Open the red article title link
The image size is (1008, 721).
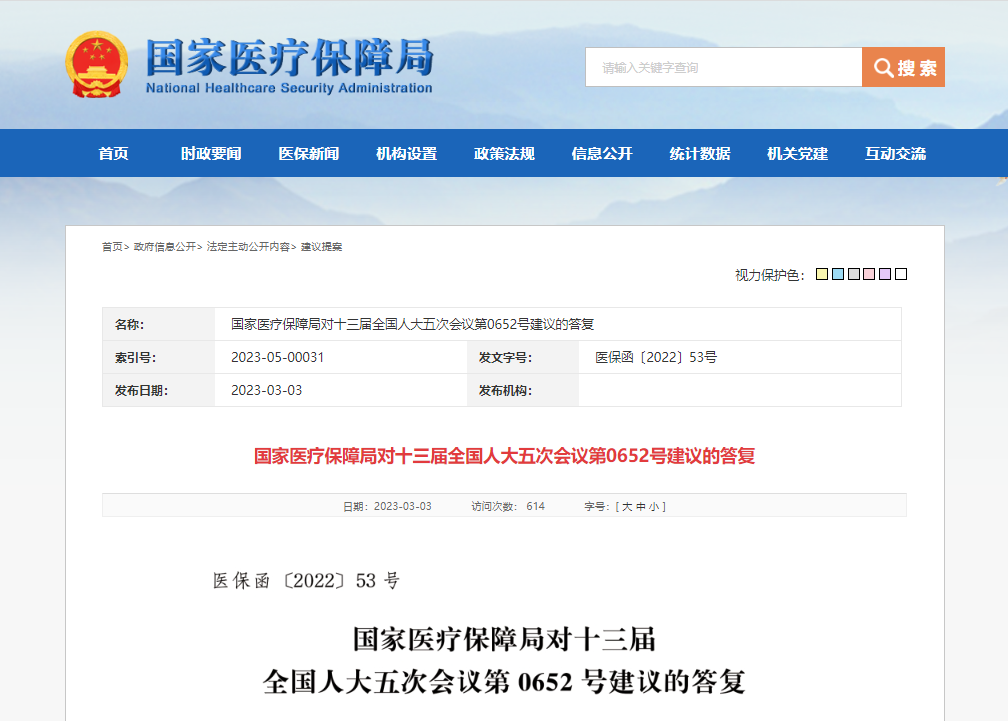tap(503, 456)
